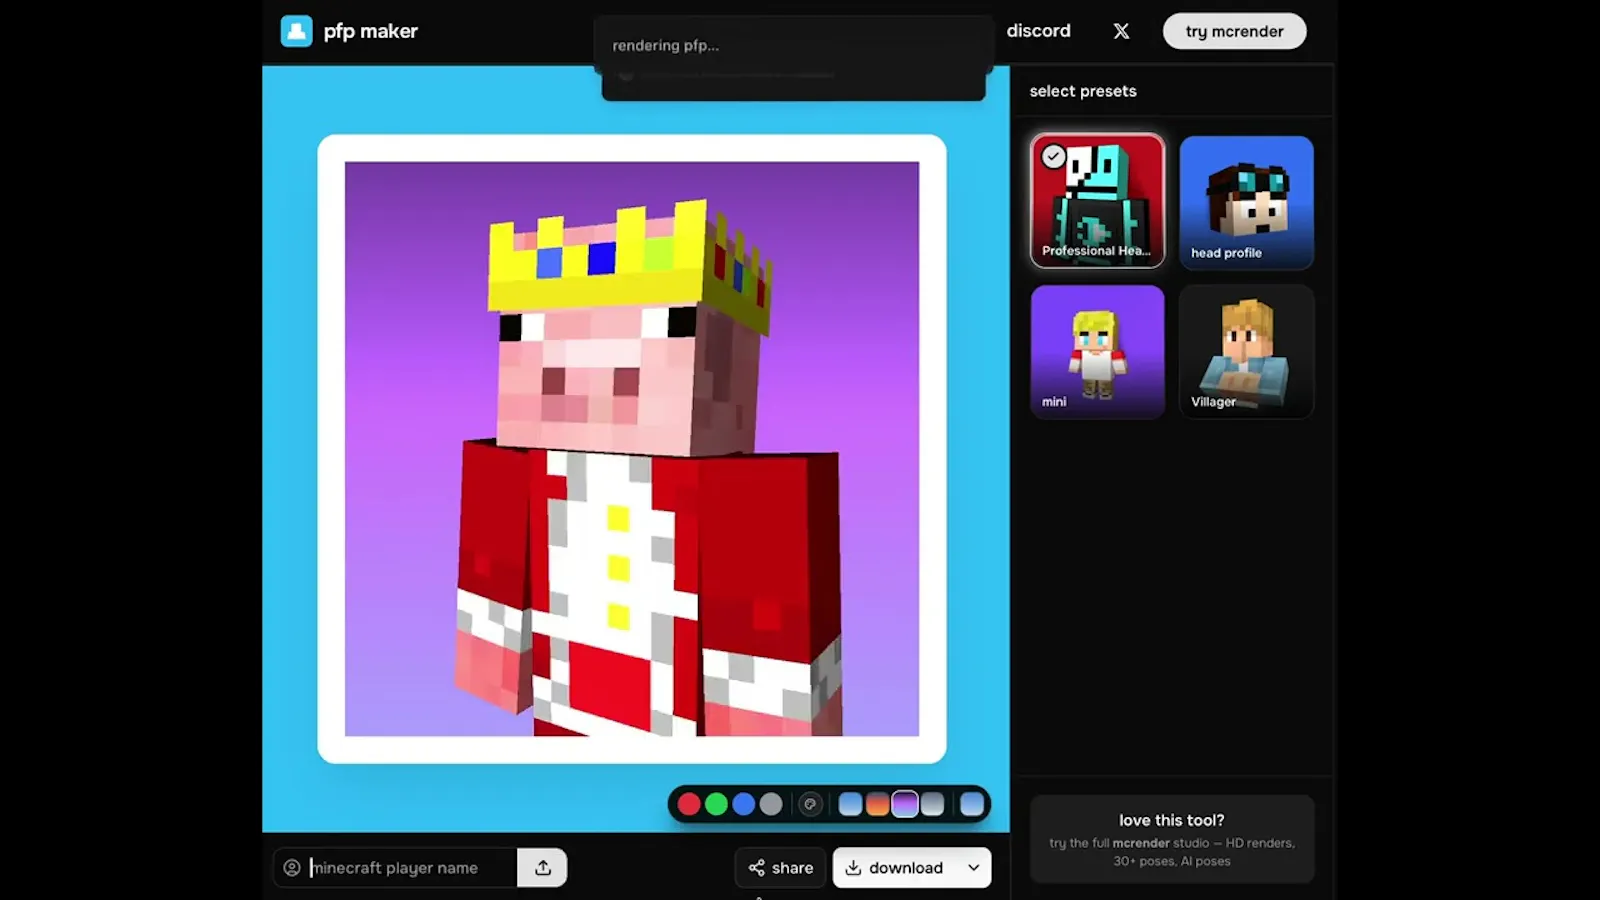
Task: Pick the red solid background color
Action: pos(689,804)
